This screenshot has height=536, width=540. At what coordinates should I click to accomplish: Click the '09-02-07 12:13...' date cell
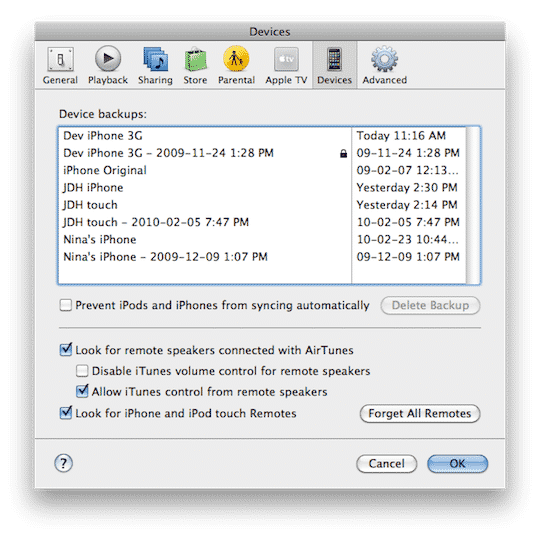[x=408, y=170]
